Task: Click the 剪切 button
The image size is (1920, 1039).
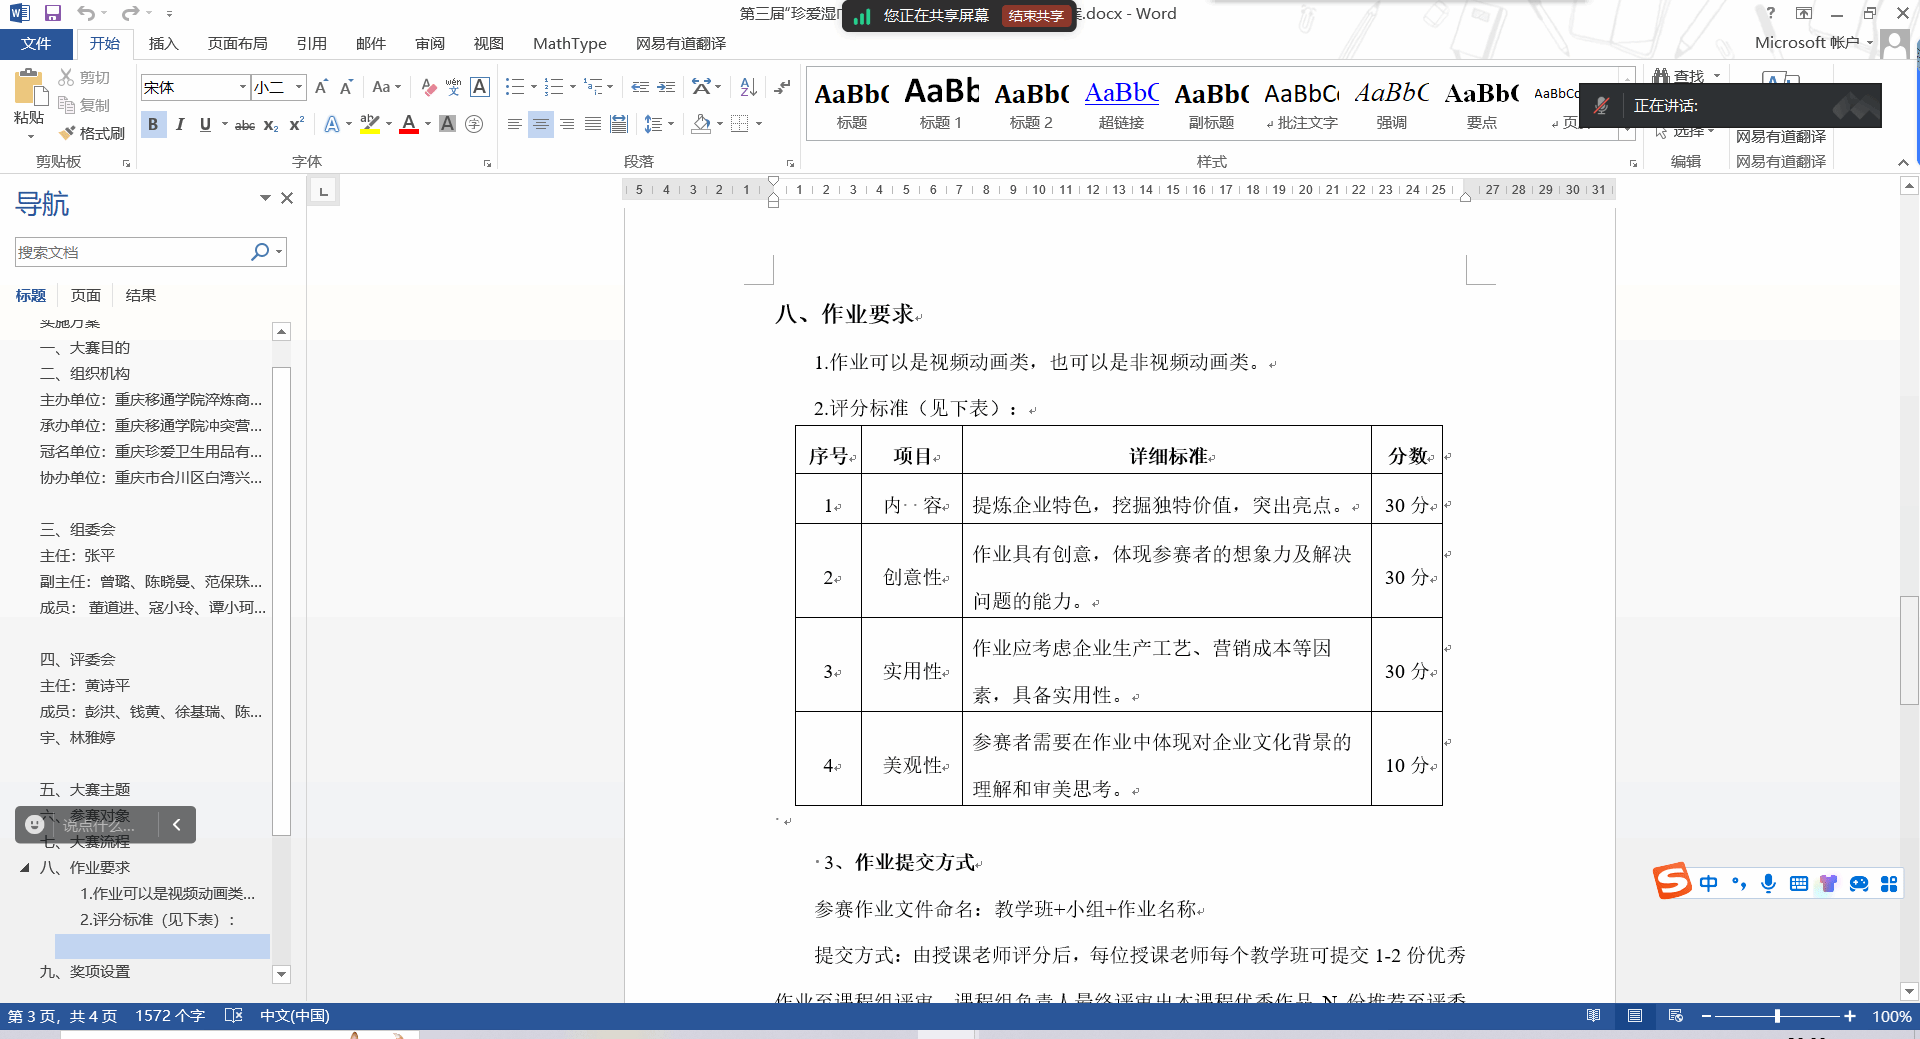Action: pos(84,78)
